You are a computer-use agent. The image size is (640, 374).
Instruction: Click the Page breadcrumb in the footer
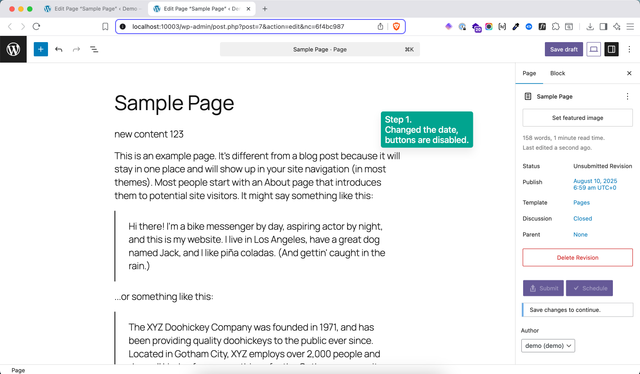click(18, 370)
